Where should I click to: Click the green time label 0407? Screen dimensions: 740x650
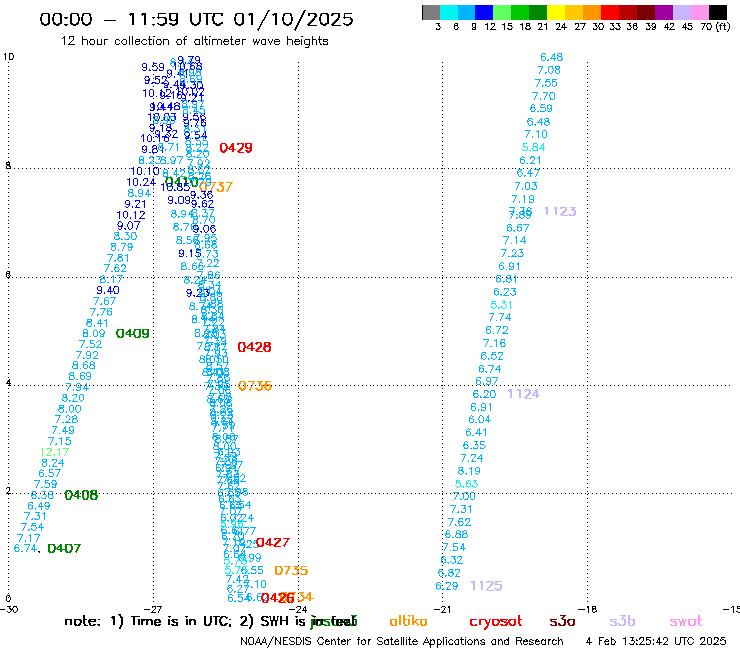pyautogui.click(x=64, y=549)
